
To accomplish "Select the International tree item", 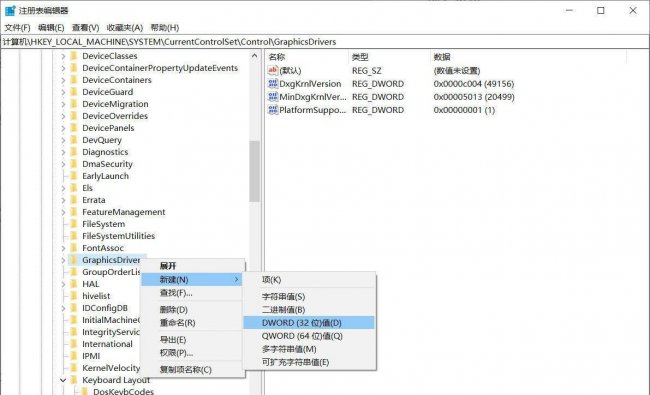I will (x=107, y=344).
